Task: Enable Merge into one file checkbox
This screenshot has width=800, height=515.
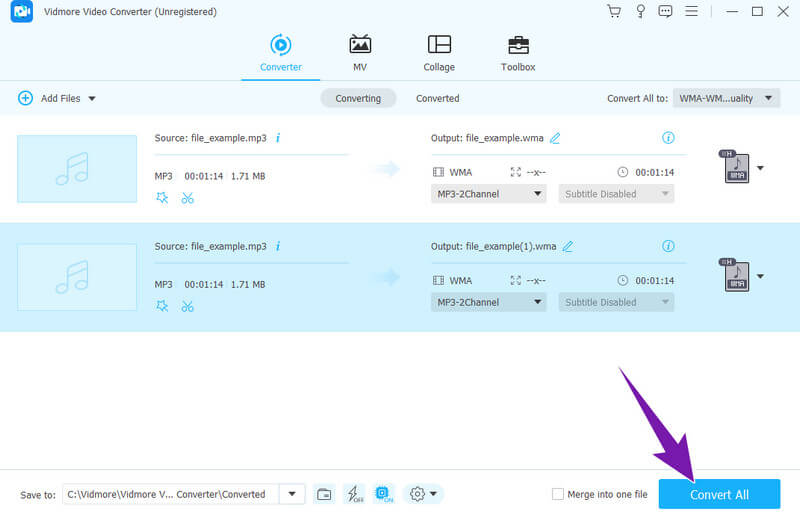Action: click(558, 494)
